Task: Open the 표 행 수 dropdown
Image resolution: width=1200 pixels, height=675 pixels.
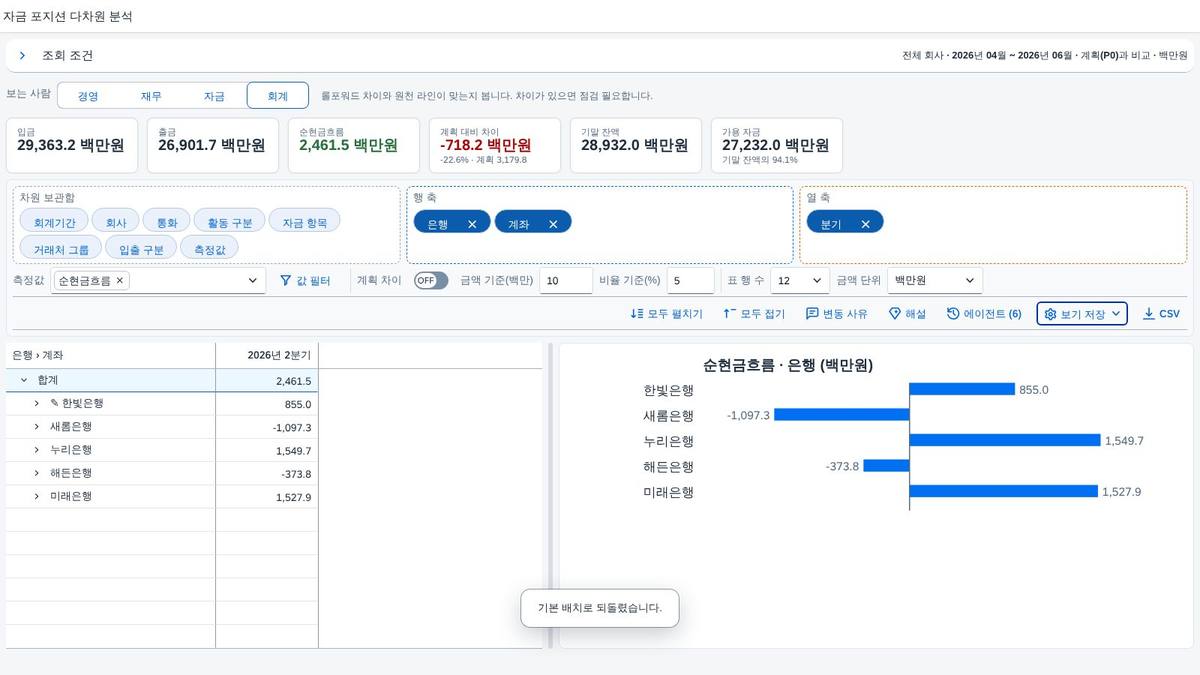Action: click(801, 281)
